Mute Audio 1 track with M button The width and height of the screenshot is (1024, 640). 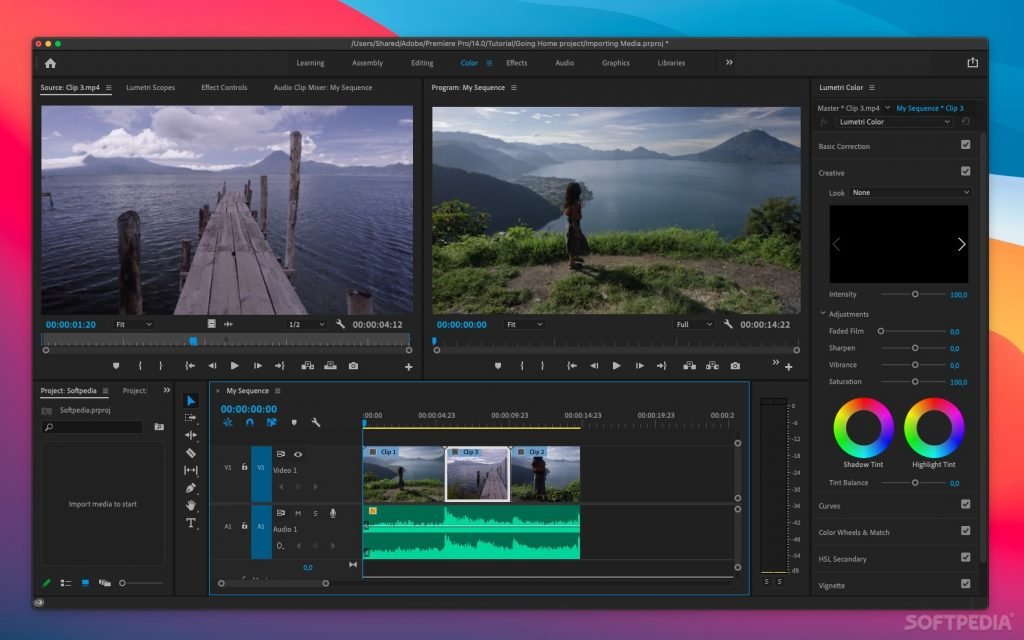tap(298, 513)
